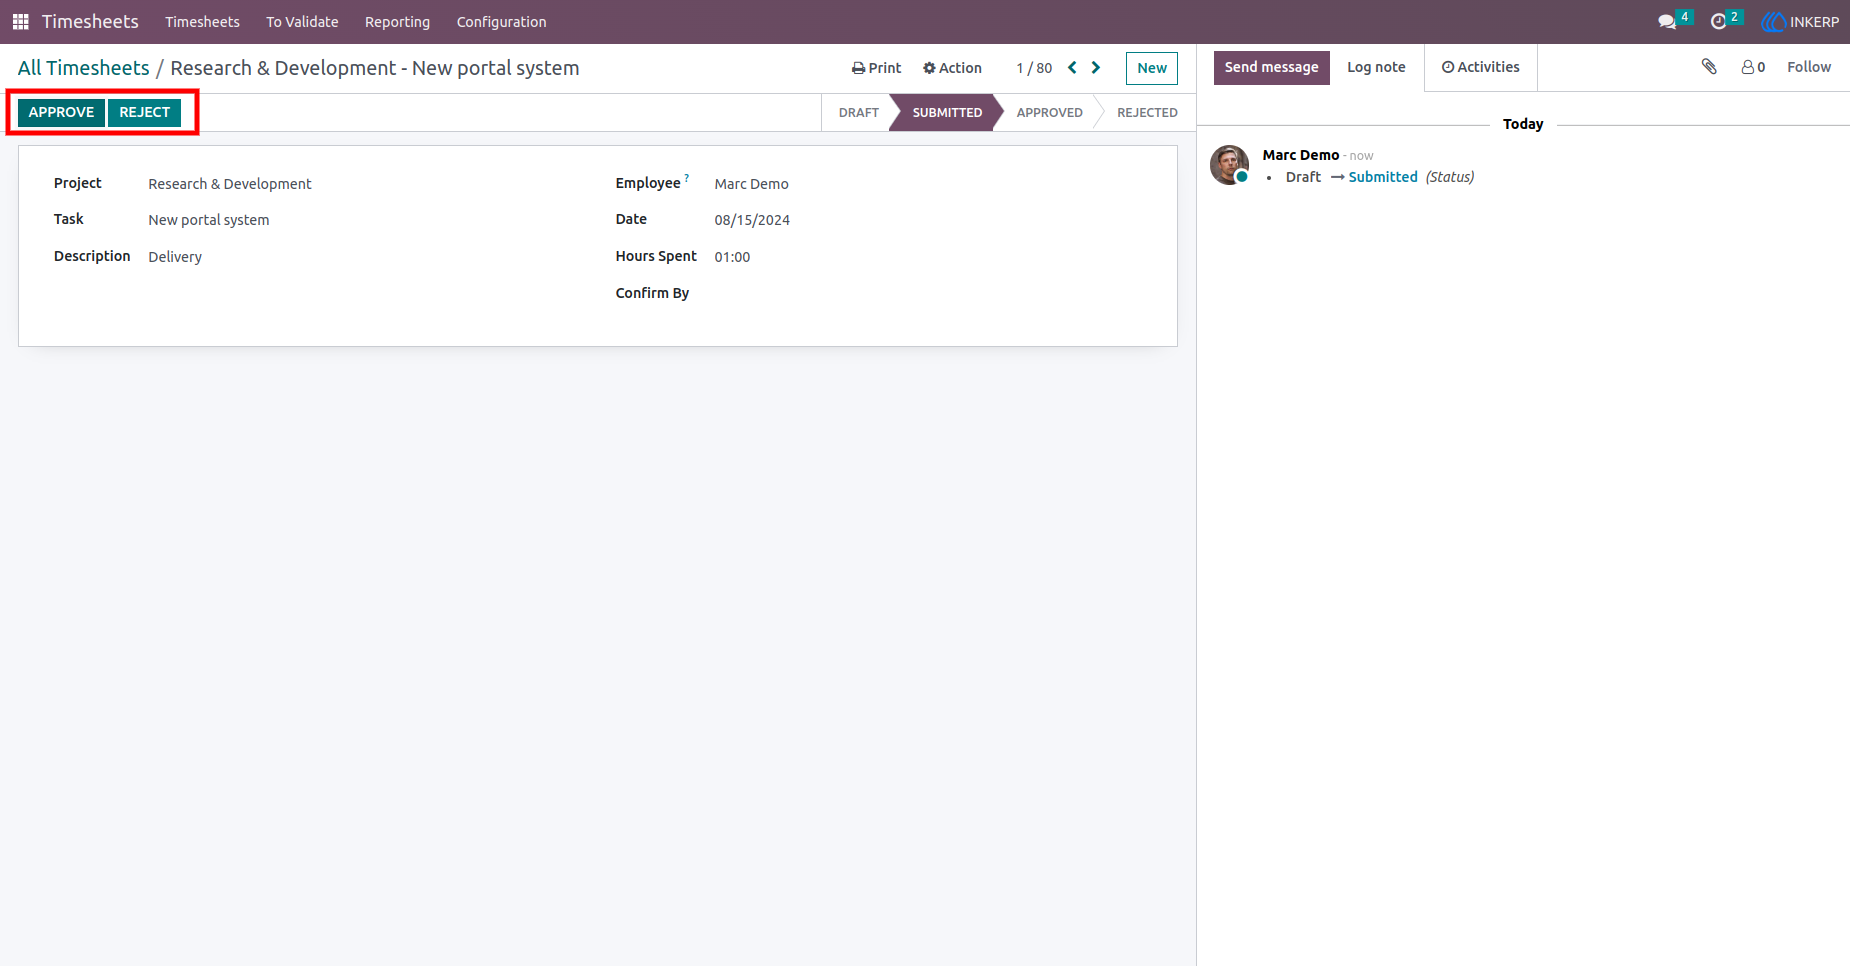Open the apps grid menu icon
The width and height of the screenshot is (1850, 966).
(x=20, y=21)
